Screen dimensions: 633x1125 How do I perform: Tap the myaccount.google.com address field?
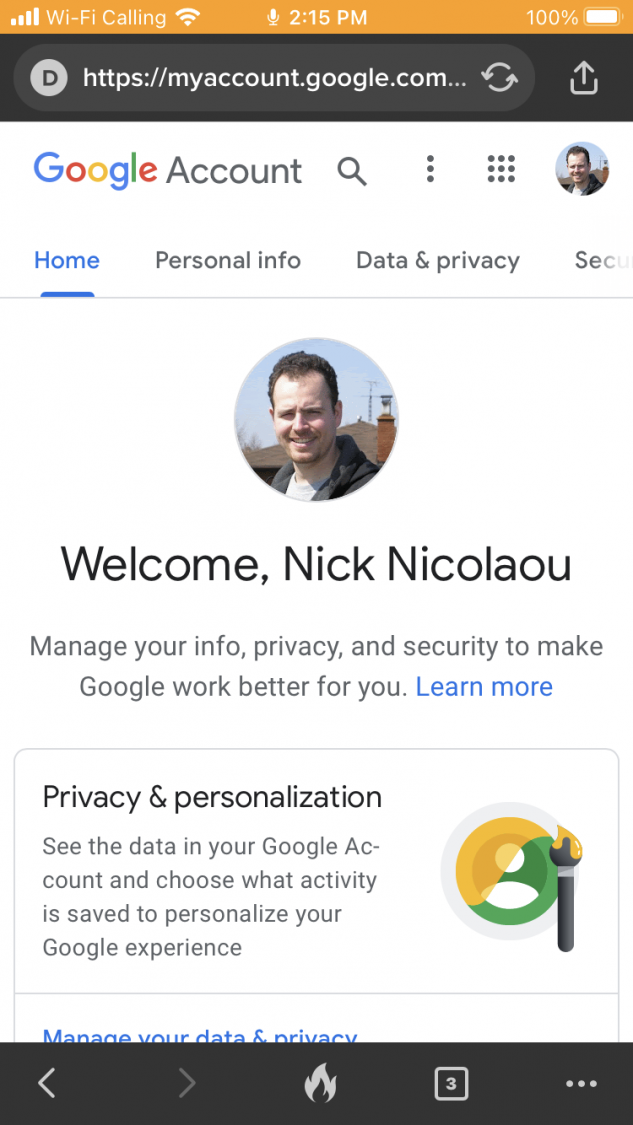point(274,77)
